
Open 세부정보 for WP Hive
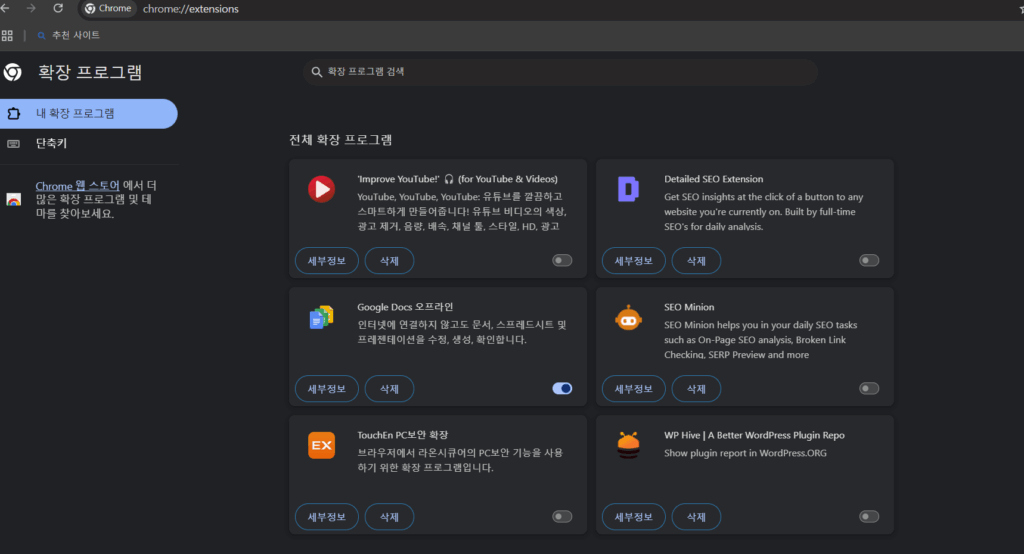[x=633, y=517]
